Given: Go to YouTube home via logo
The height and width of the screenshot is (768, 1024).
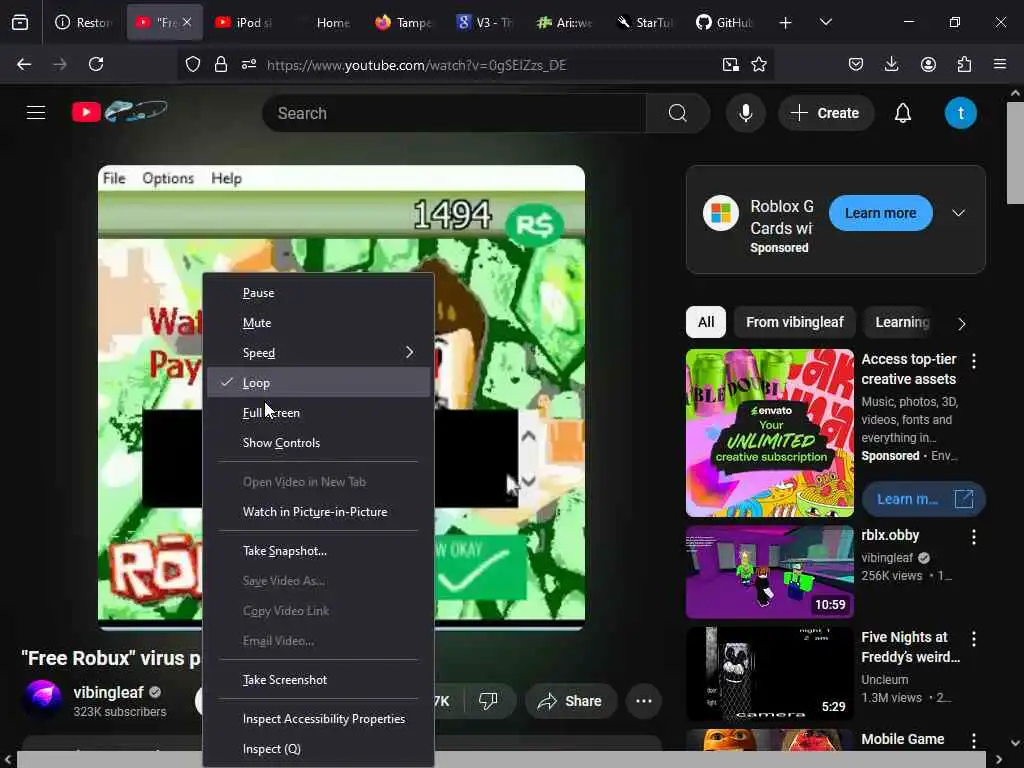Looking at the screenshot, I should pos(120,112).
